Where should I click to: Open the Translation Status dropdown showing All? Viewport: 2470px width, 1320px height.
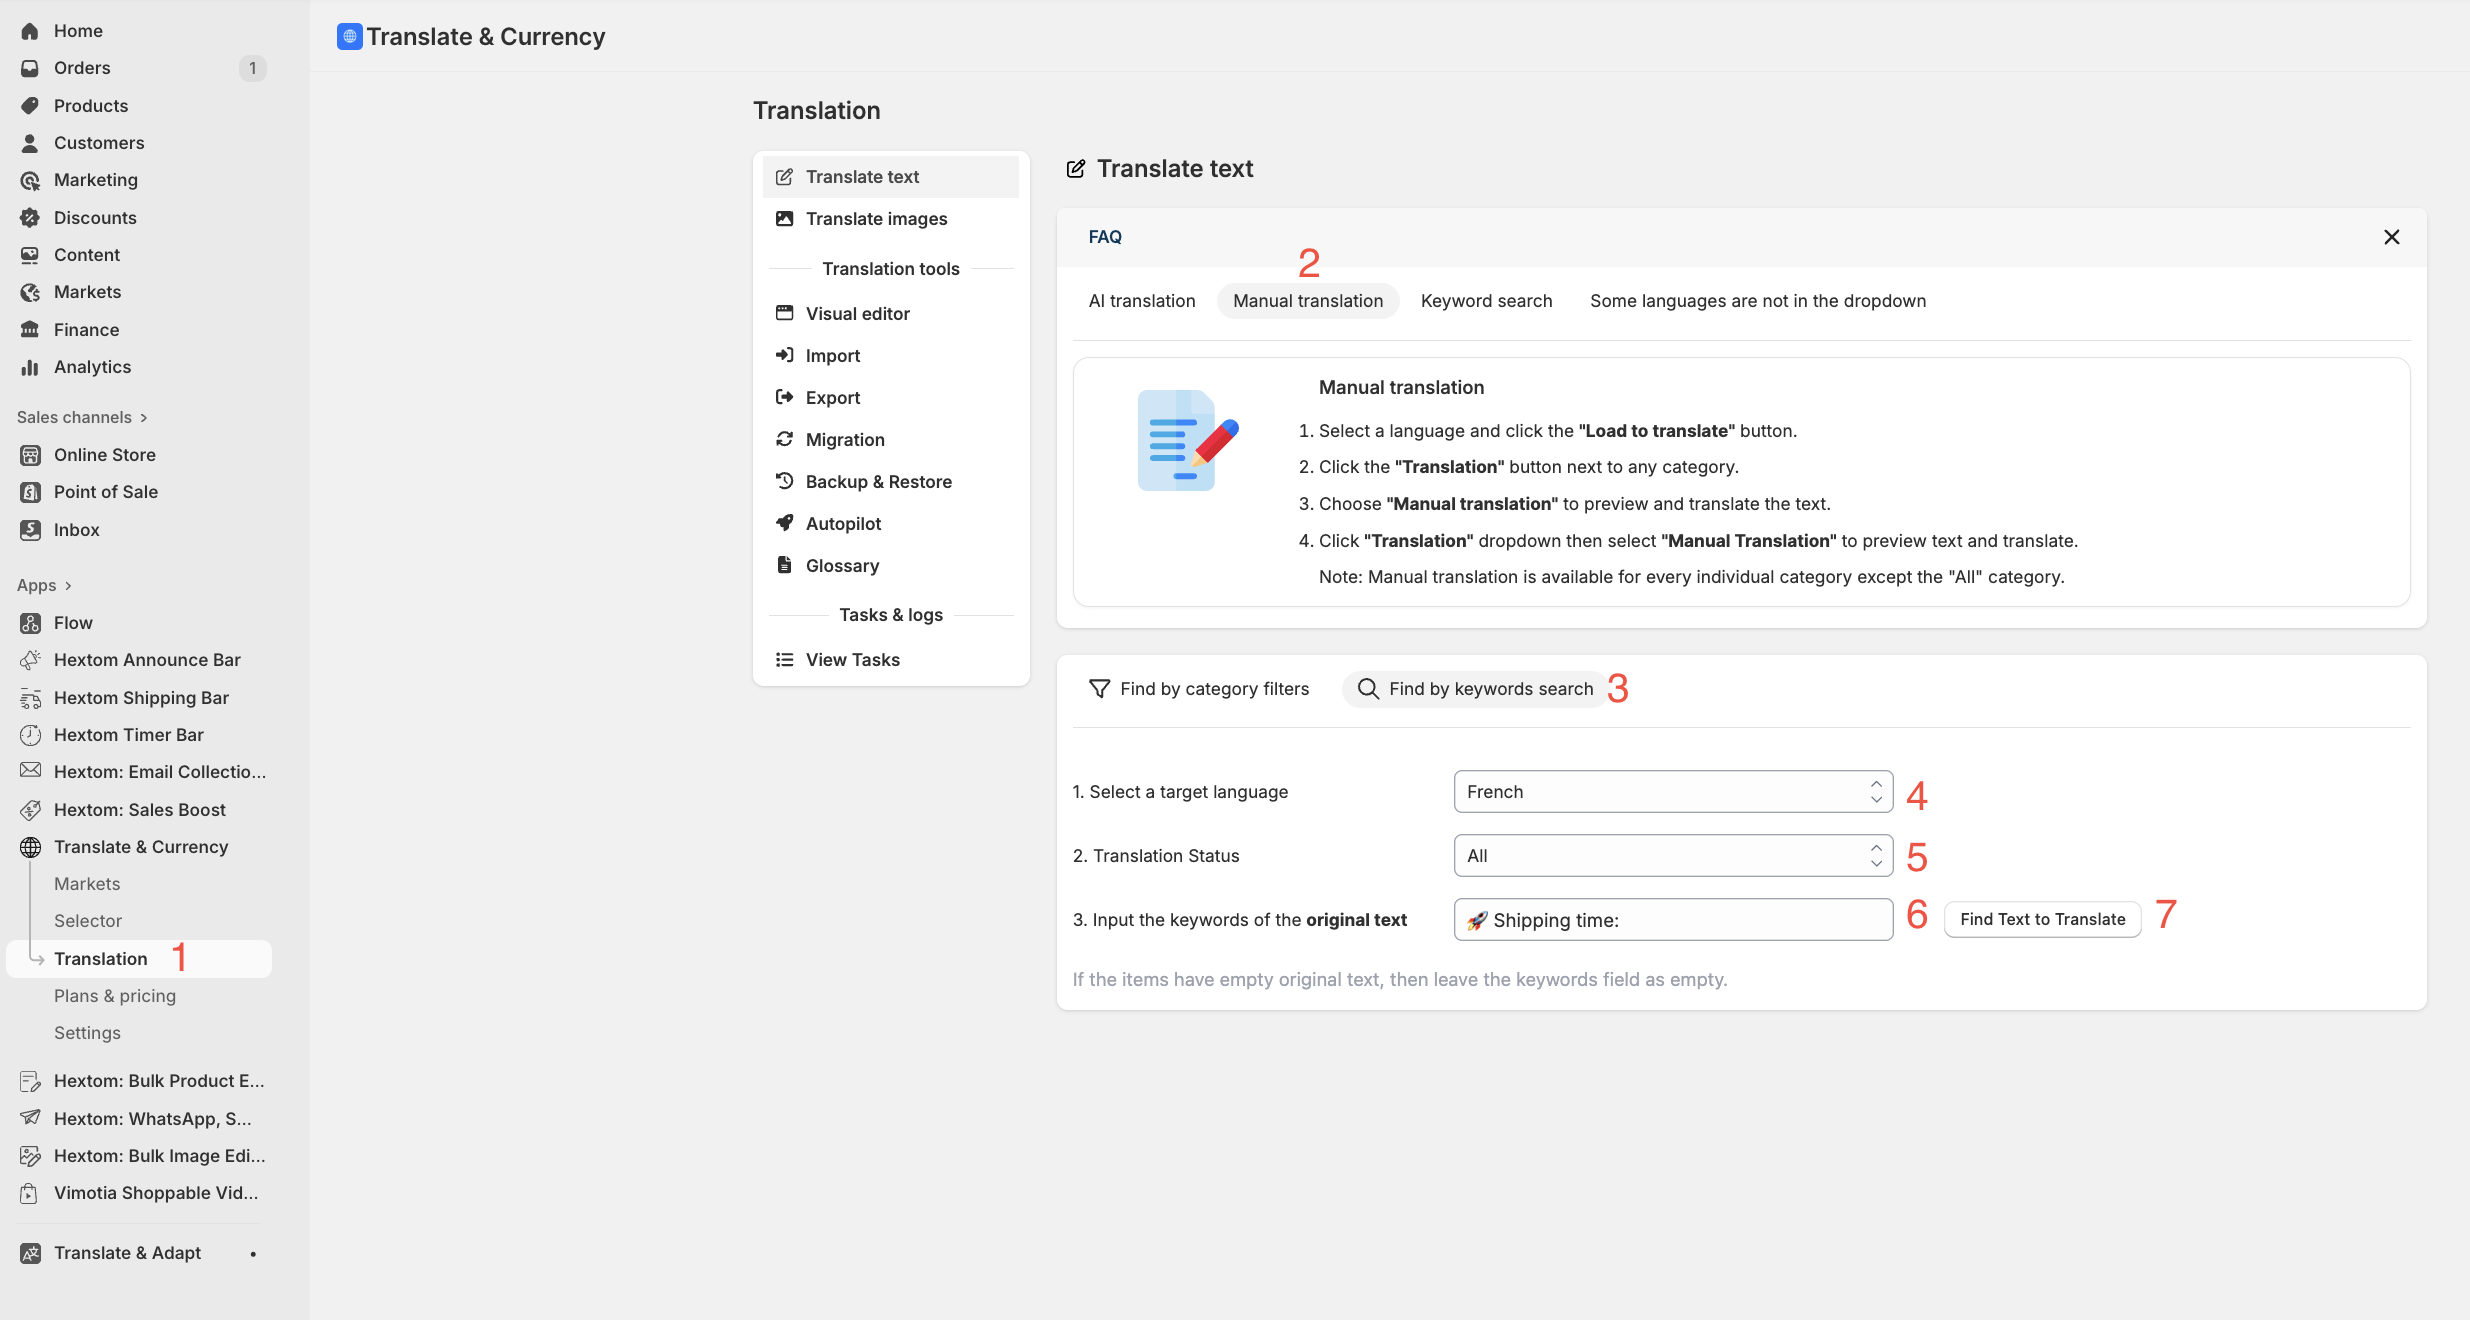click(x=1672, y=856)
